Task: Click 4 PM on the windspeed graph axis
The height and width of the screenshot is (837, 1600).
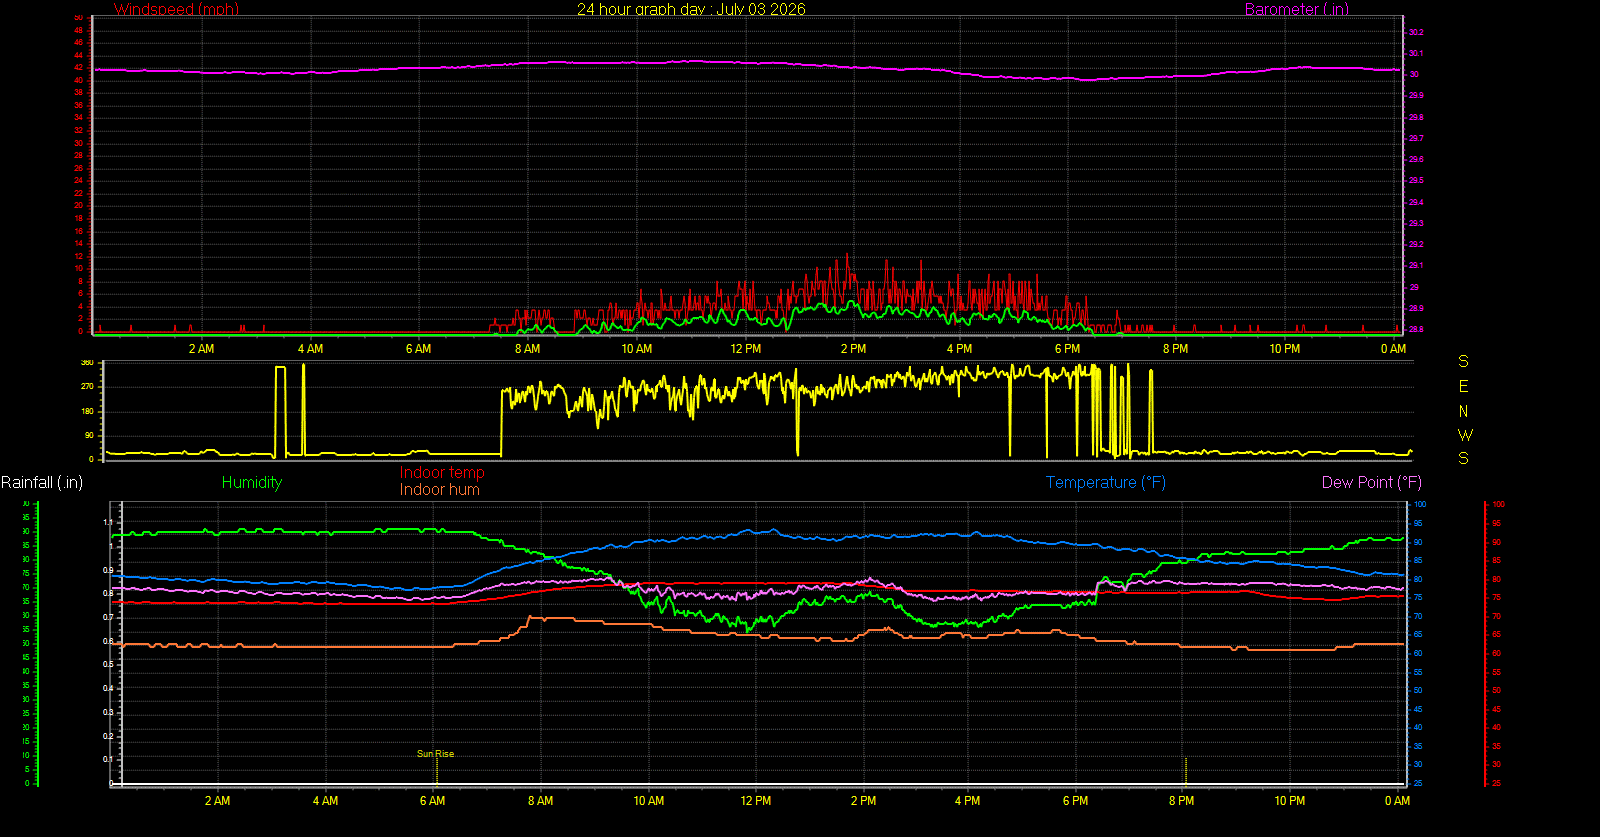Action: click(959, 349)
